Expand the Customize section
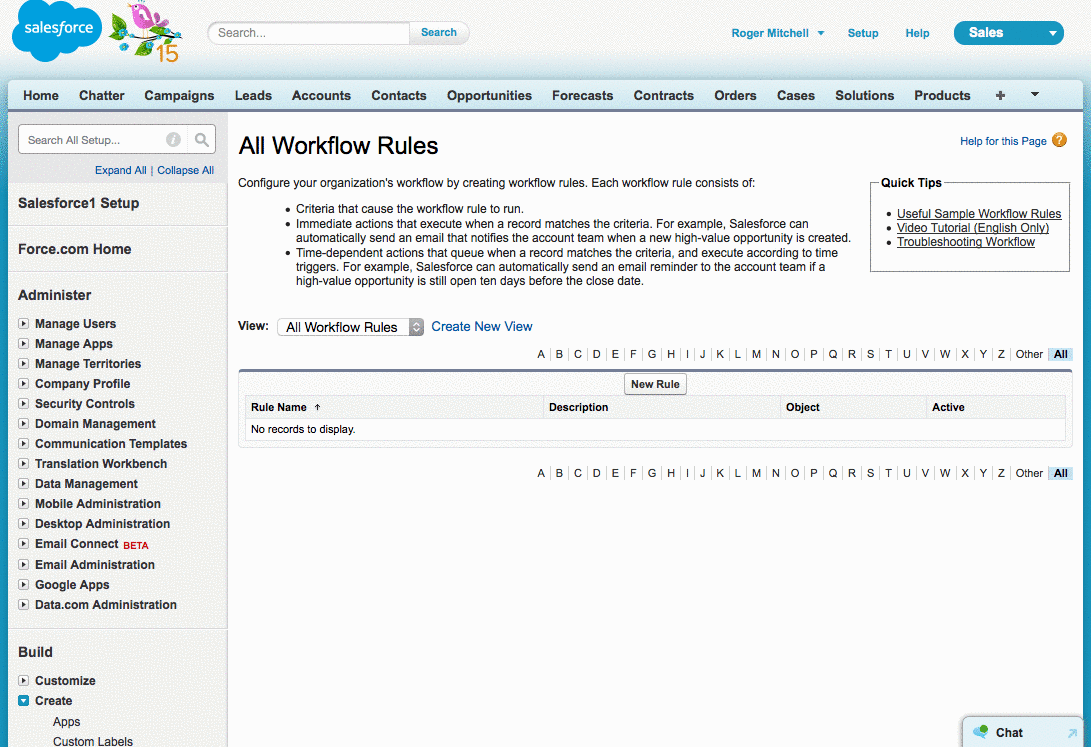 [x=24, y=680]
